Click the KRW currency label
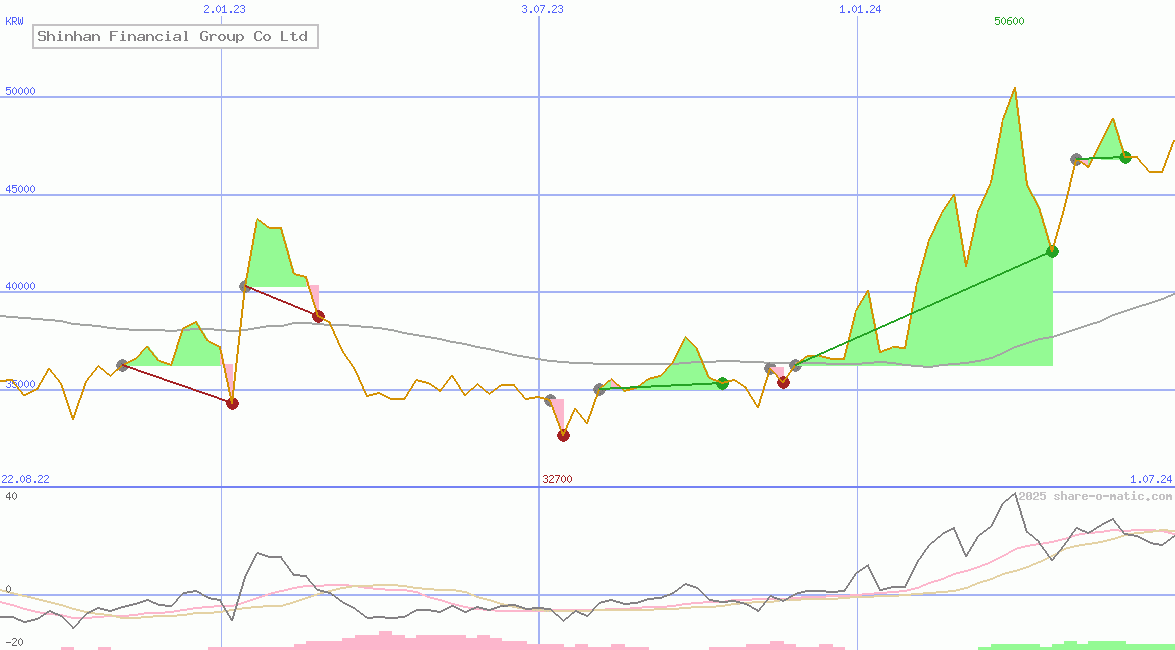Screen dimensions: 1175x650 [14, 22]
